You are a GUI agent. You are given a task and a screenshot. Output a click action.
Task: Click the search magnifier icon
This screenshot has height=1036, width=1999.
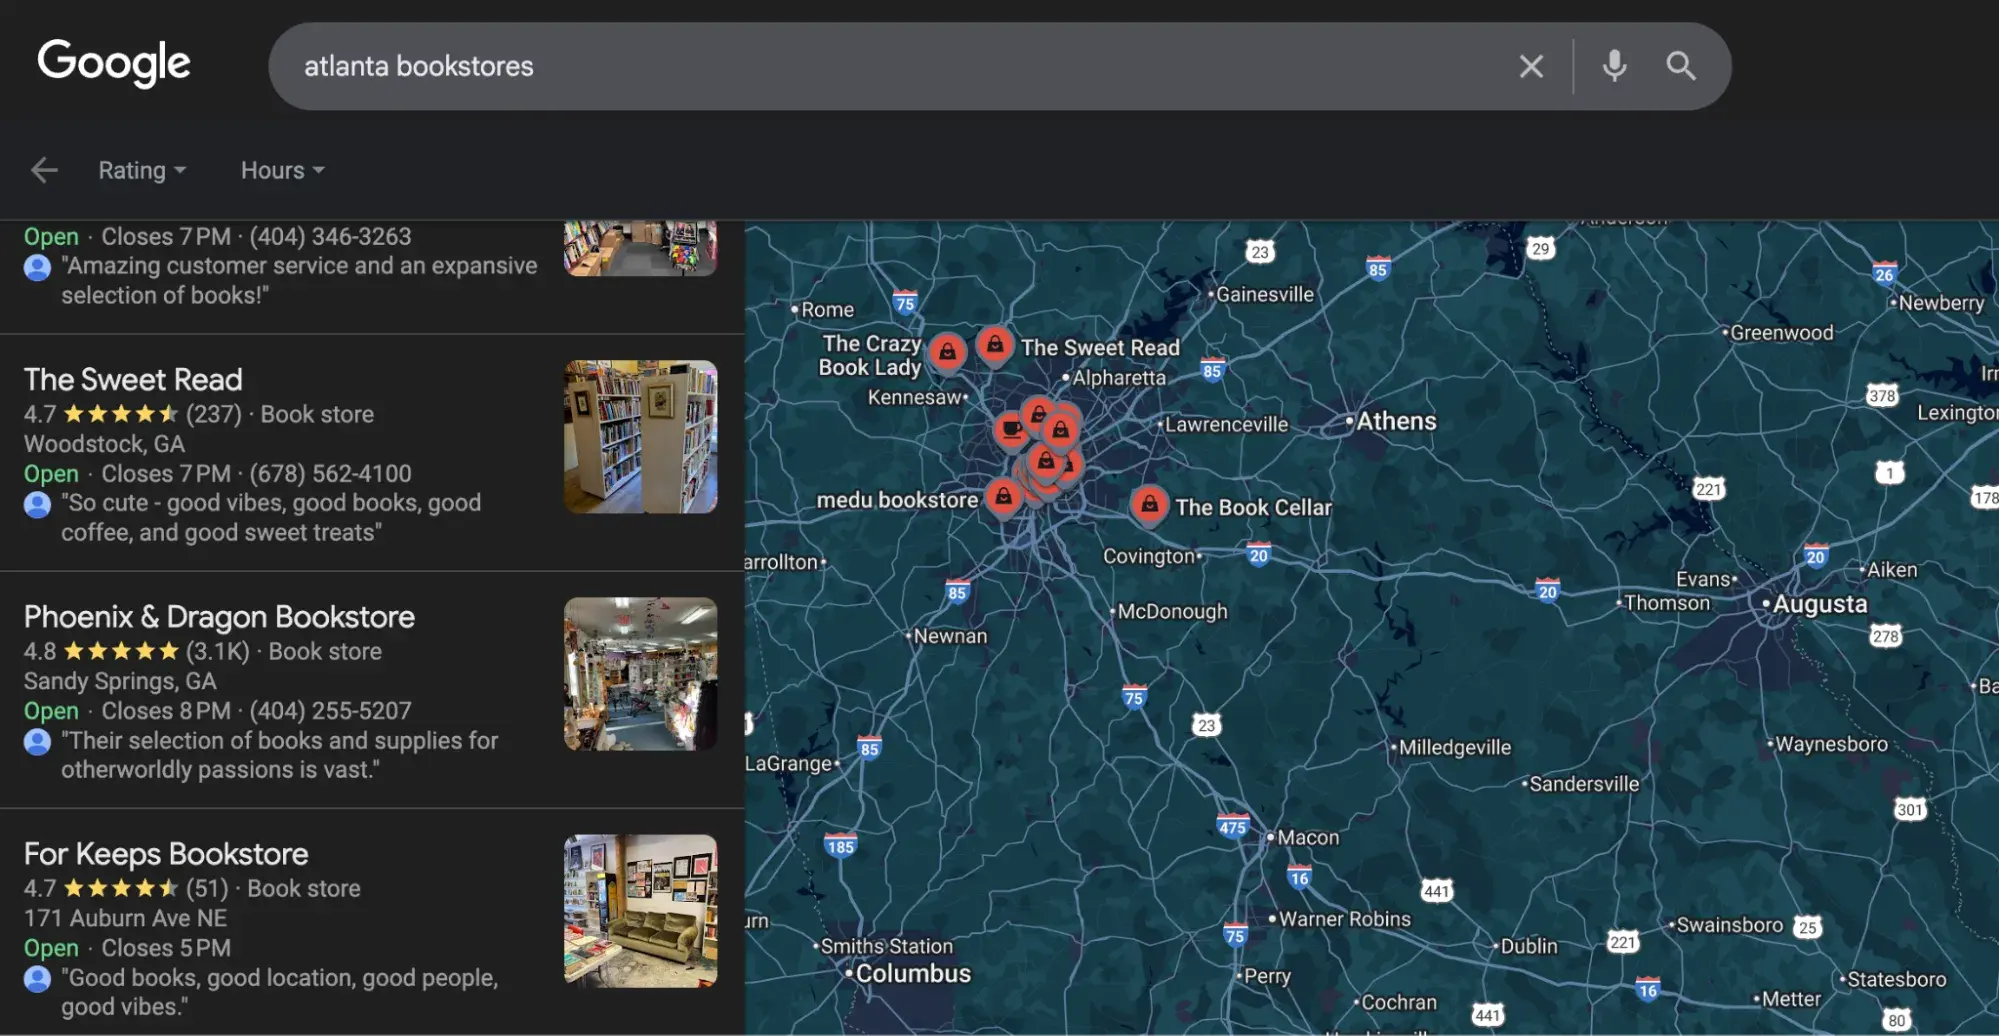pos(1681,66)
